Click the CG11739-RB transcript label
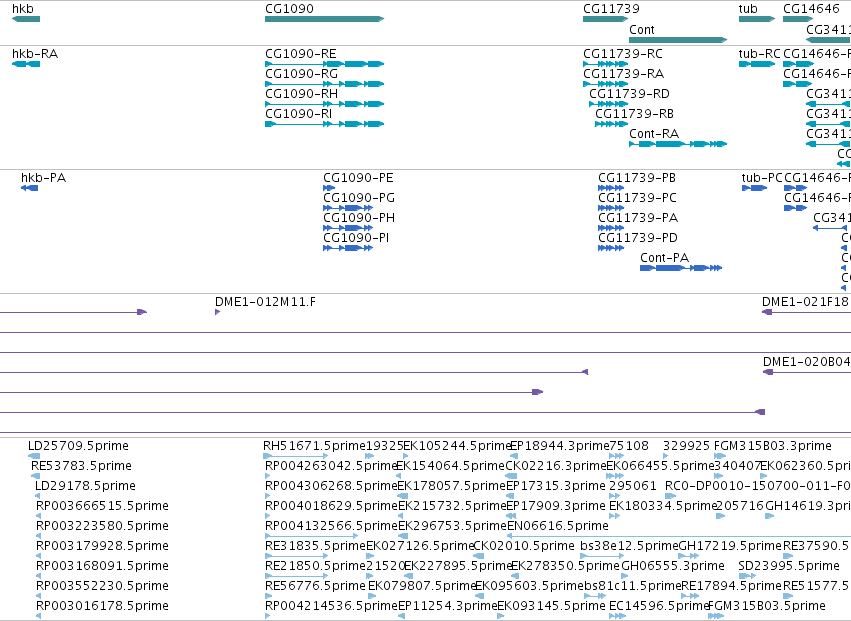Image resolution: width=851 pixels, height=621 pixels. pyautogui.click(x=634, y=114)
